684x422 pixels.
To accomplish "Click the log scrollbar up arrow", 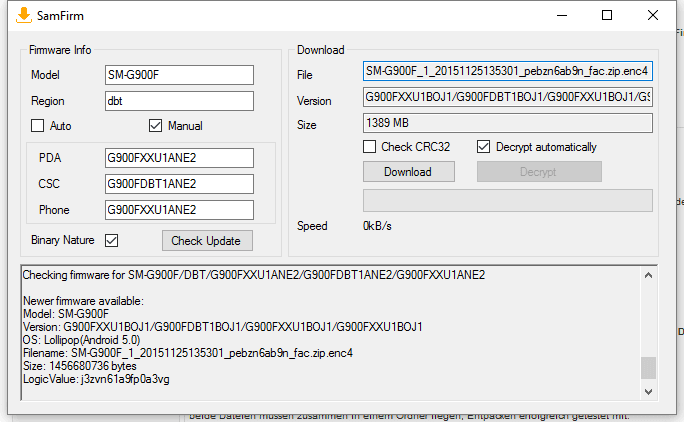I will pyautogui.click(x=648, y=275).
